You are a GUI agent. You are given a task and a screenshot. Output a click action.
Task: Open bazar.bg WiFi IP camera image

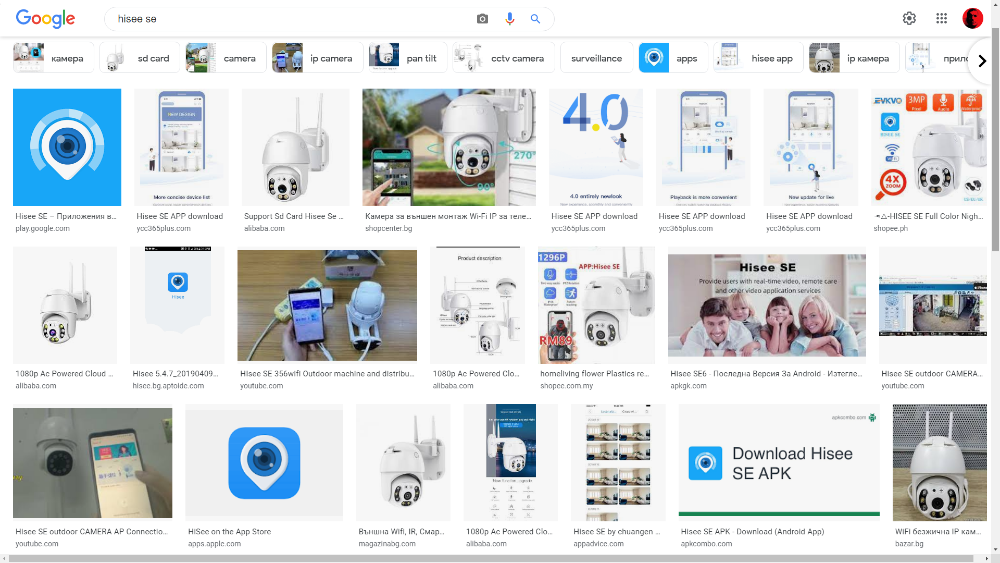940,463
